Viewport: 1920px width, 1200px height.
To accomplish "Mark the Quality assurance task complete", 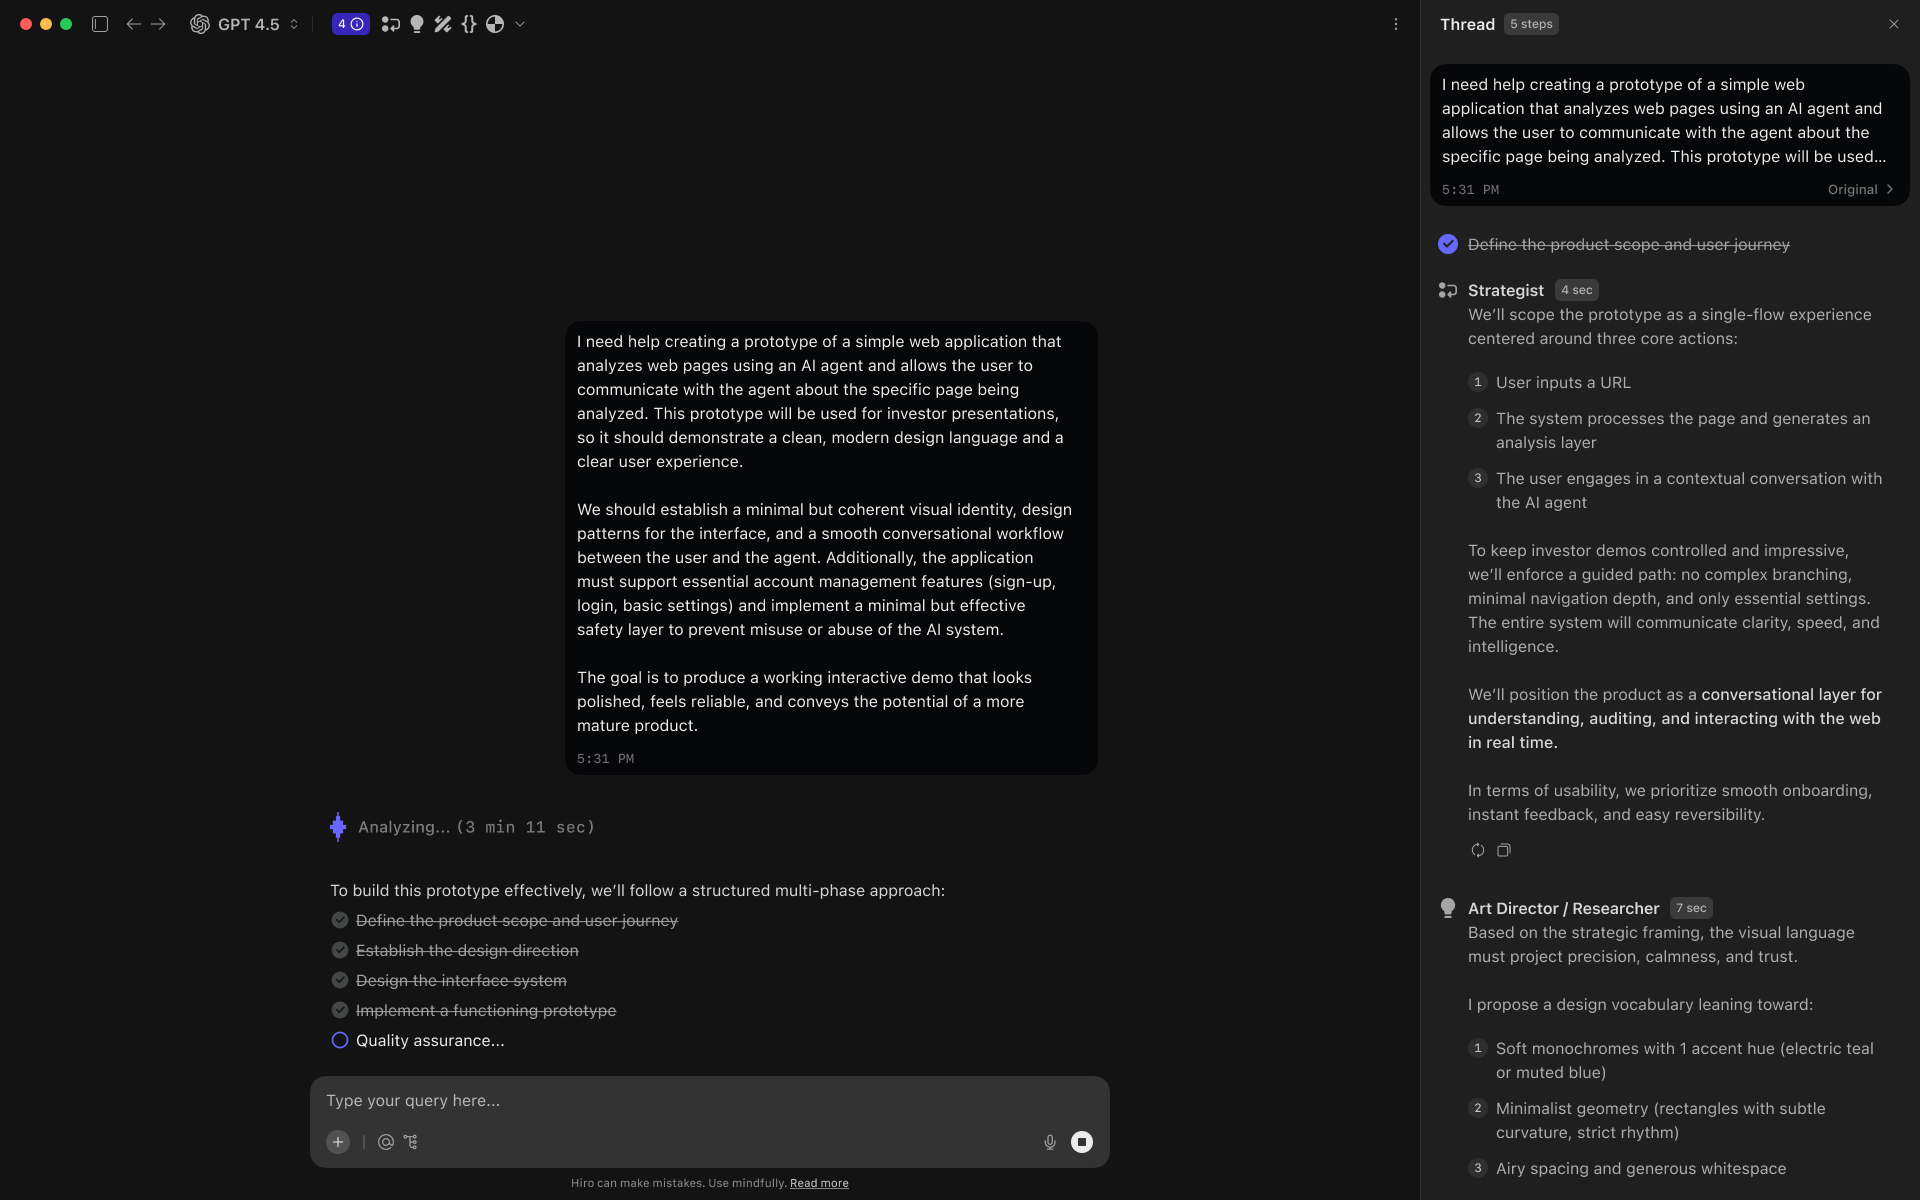I will (x=339, y=1040).
